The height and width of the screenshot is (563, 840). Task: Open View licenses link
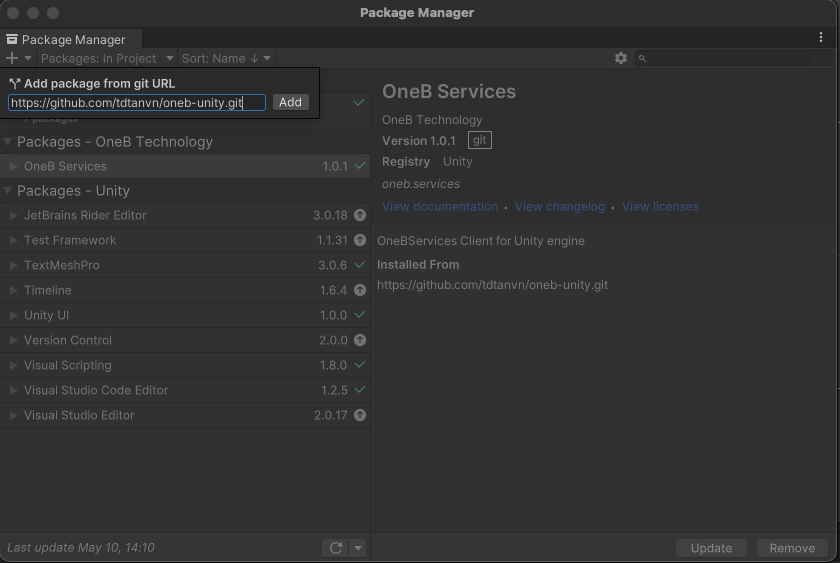point(660,206)
